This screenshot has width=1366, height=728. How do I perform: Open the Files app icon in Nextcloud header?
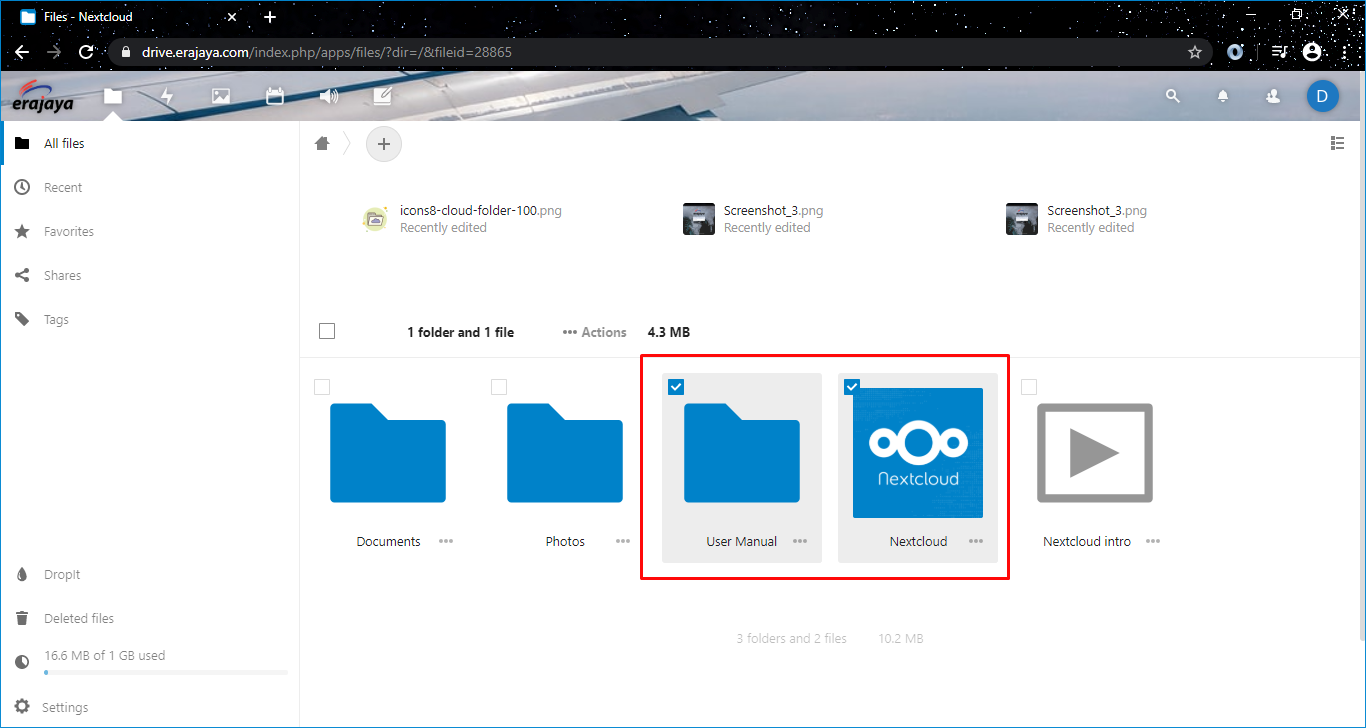[113, 96]
